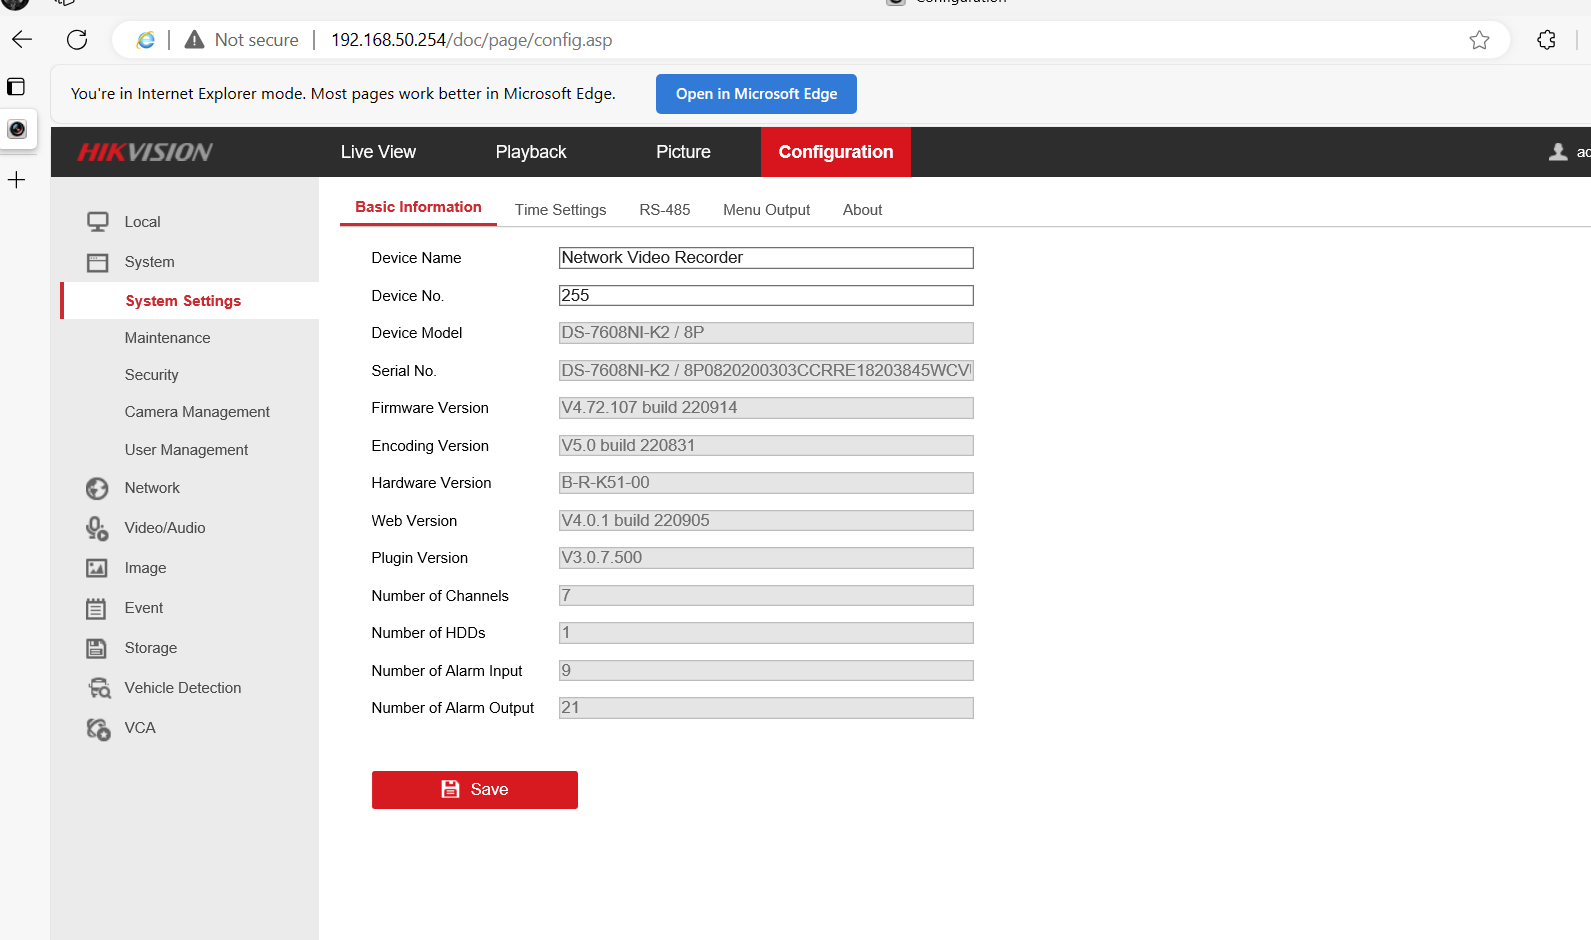The width and height of the screenshot is (1591, 940).
Task: Expand the Storage sidebar section
Action: click(x=151, y=648)
